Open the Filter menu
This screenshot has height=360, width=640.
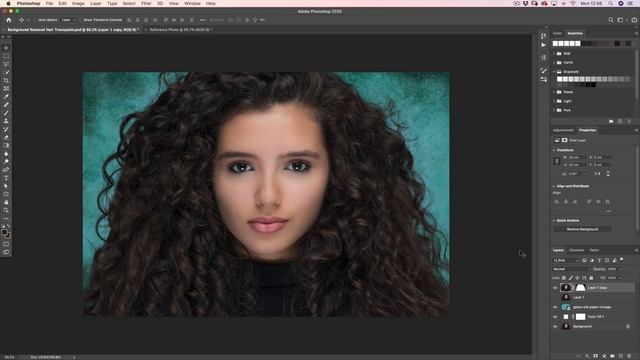146,3
